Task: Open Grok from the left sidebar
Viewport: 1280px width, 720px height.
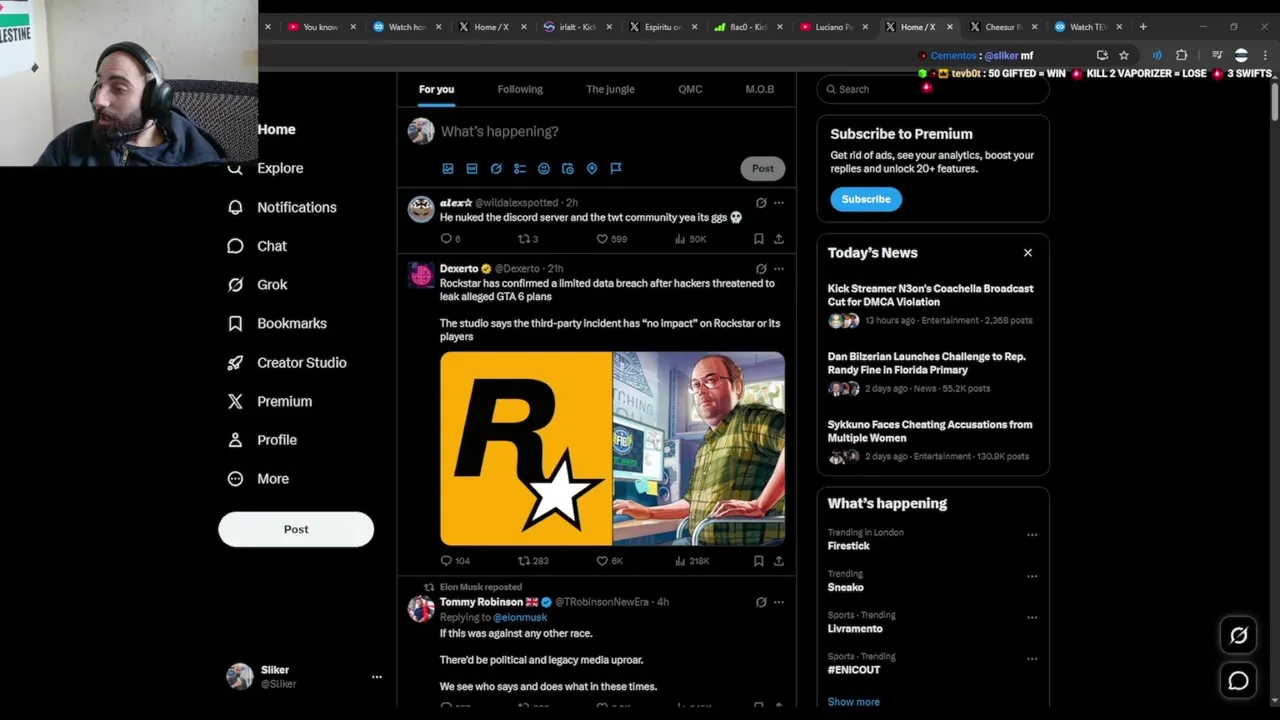Action: coord(257,285)
